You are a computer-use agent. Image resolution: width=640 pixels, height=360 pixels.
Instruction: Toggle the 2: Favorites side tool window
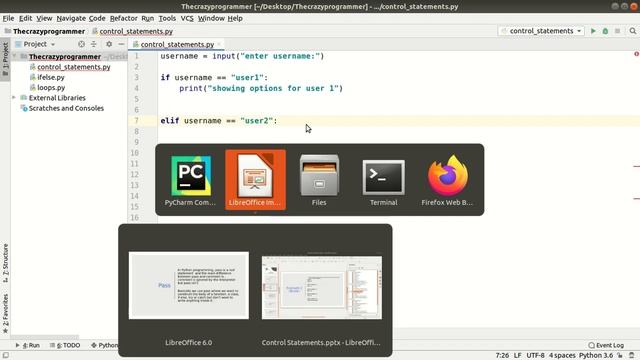click(x=5, y=314)
